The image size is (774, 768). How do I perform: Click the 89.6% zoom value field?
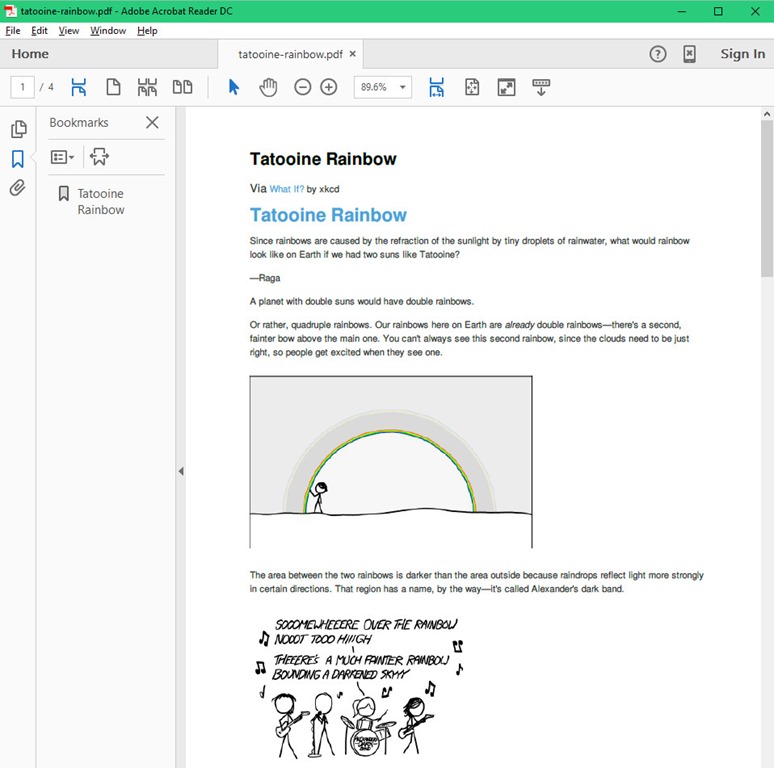(x=374, y=87)
